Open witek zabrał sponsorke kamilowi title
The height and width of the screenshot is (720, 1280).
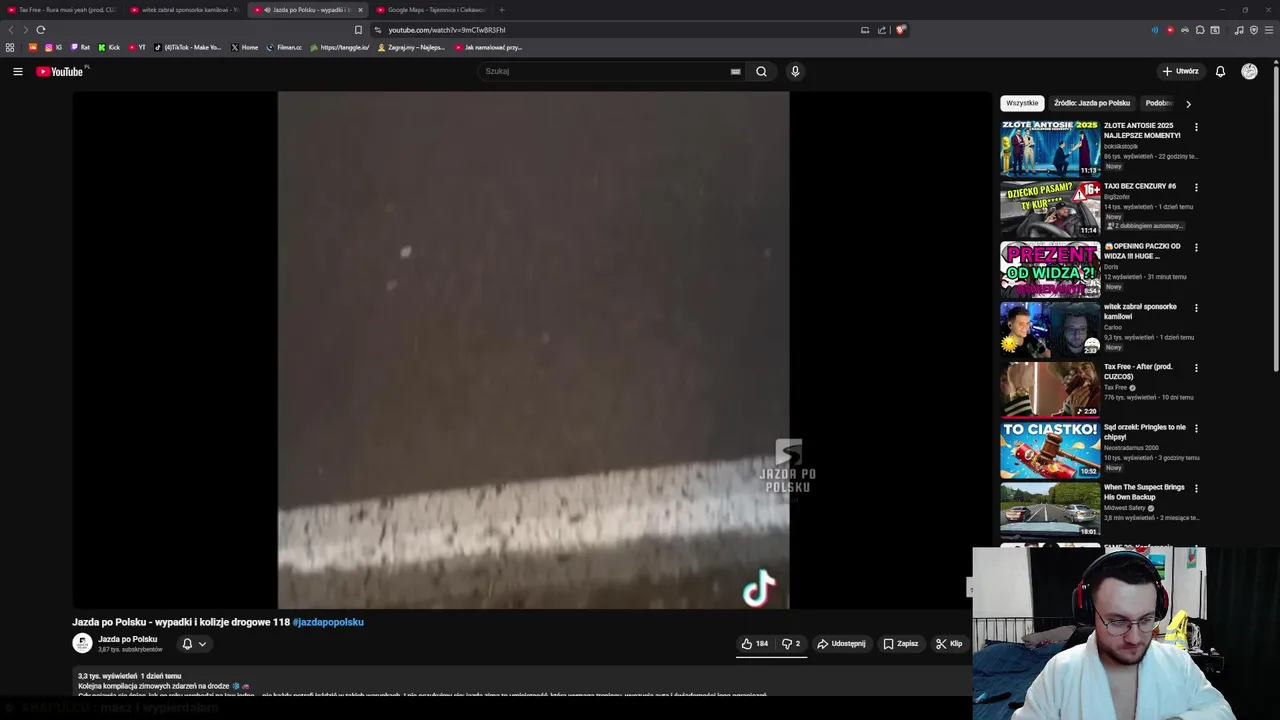click(x=1140, y=311)
